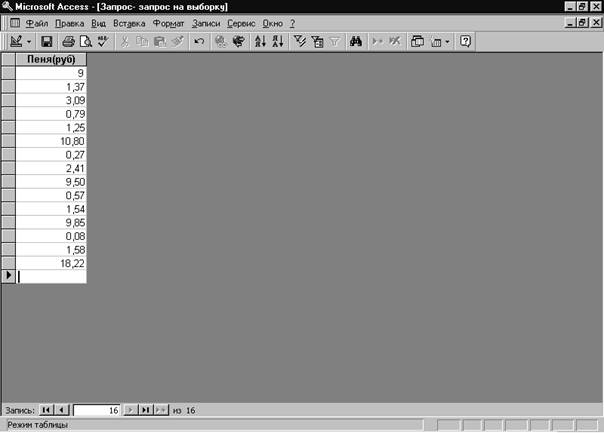Click the cell with value 2,41

51,168
